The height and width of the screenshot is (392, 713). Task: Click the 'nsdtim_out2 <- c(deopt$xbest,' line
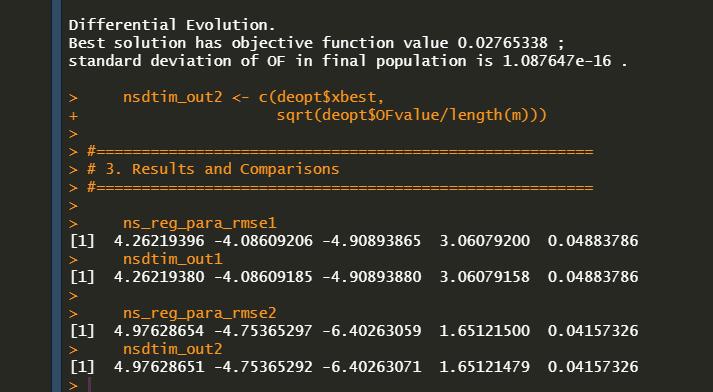[254, 97]
